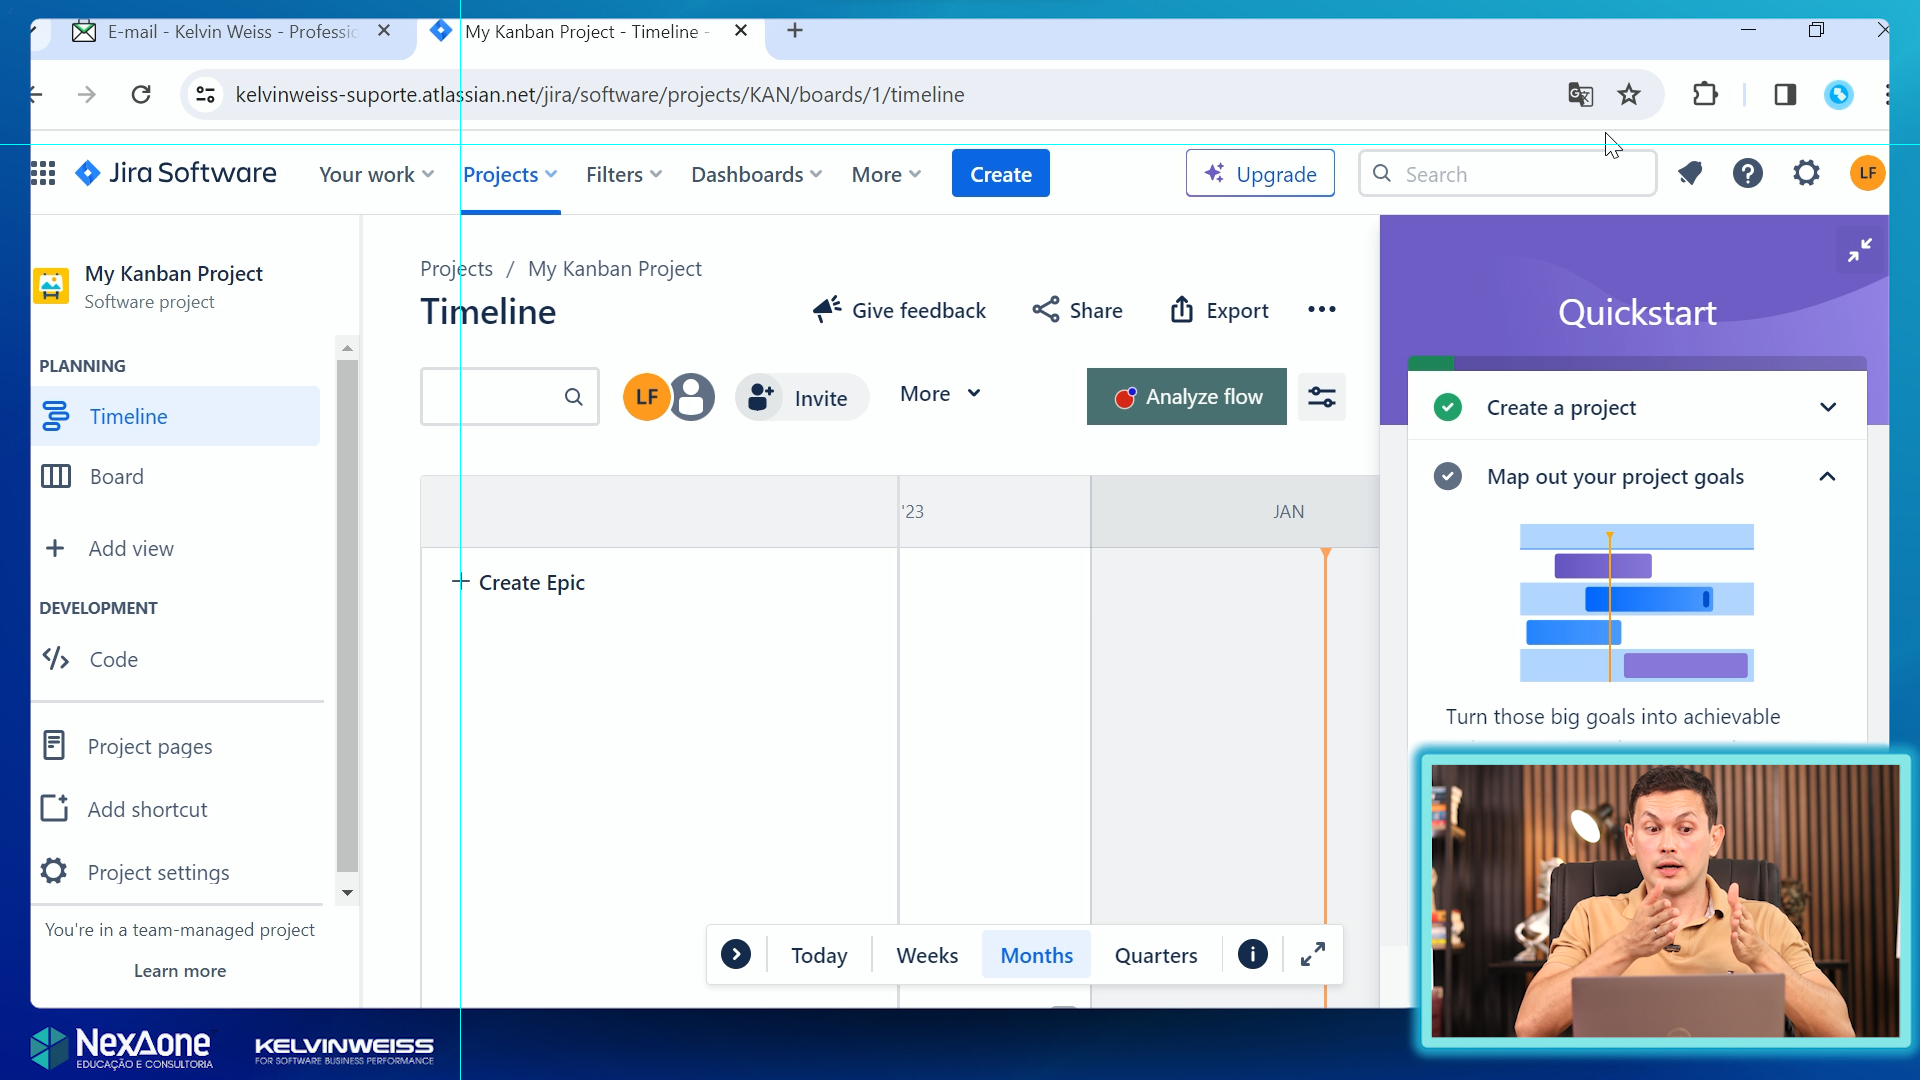
Task: Switch timeline to Weeks view
Action: point(927,955)
